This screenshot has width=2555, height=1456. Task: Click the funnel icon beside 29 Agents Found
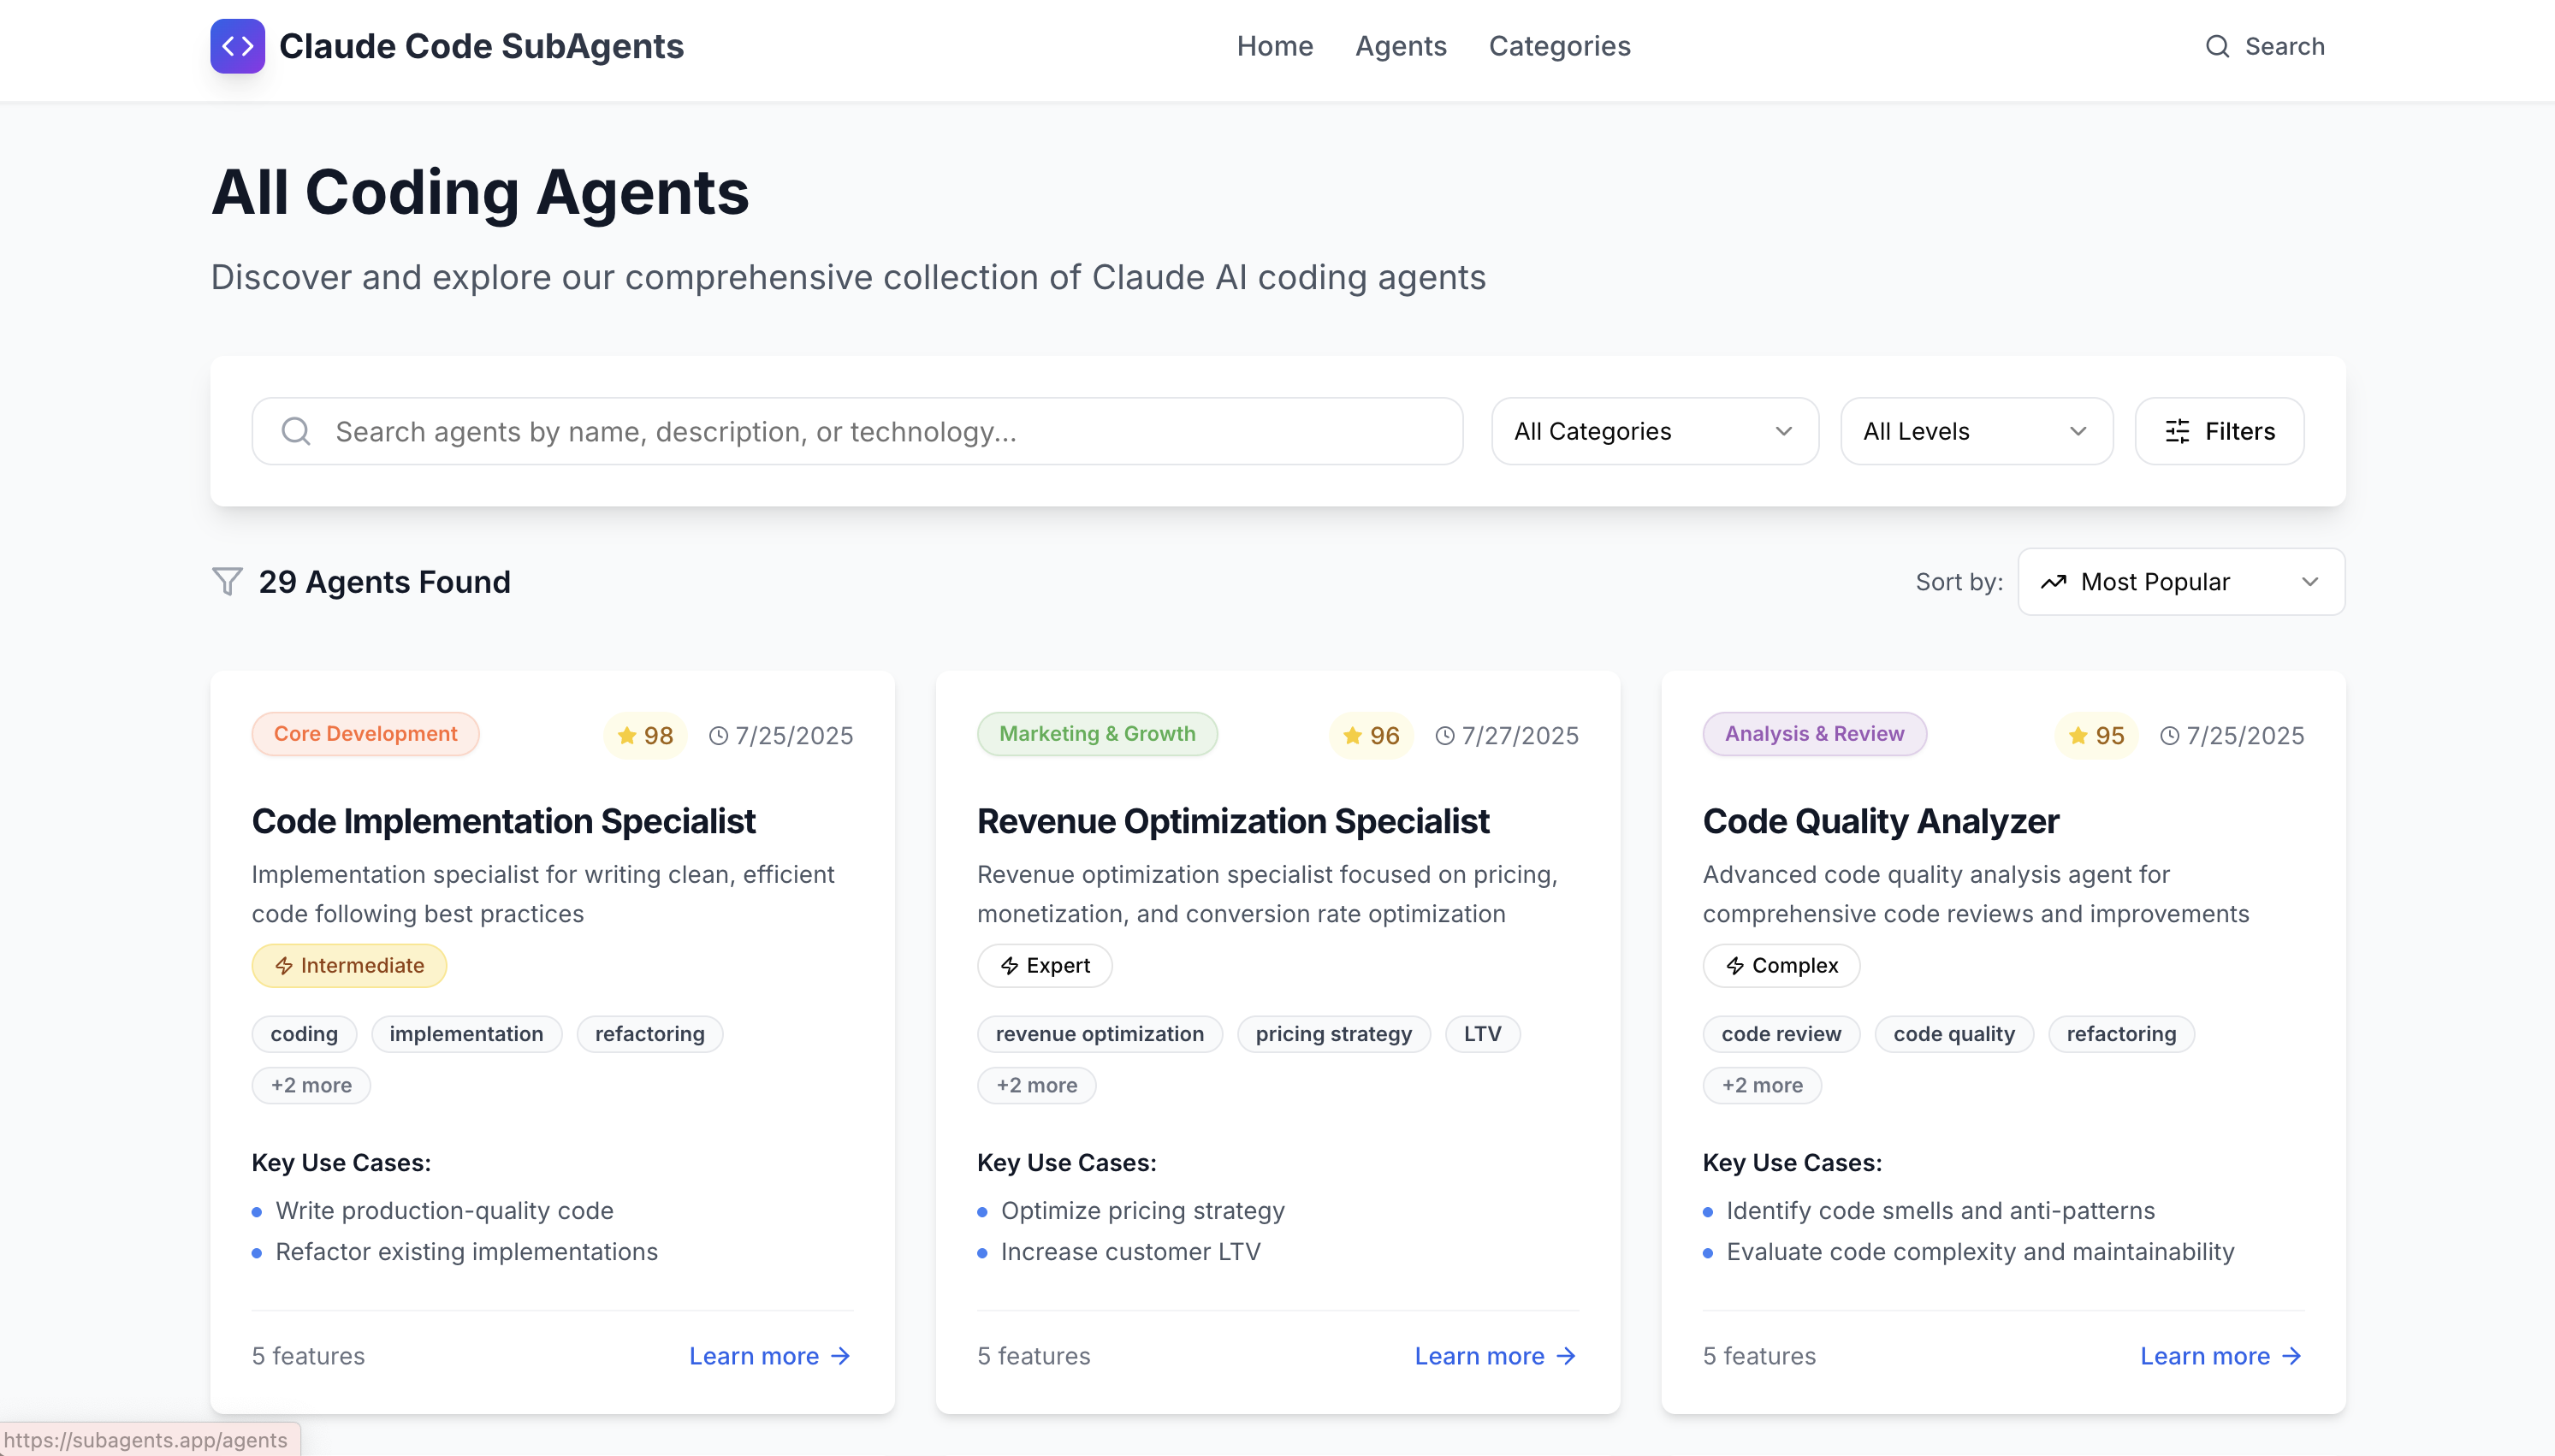(x=227, y=582)
